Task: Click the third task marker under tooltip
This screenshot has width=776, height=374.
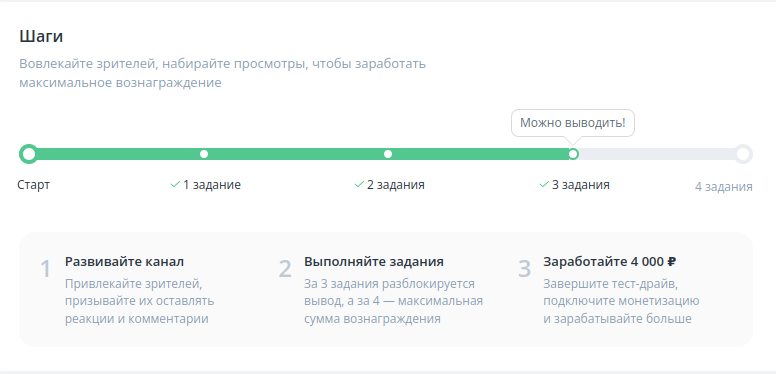Action: (x=573, y=154)
